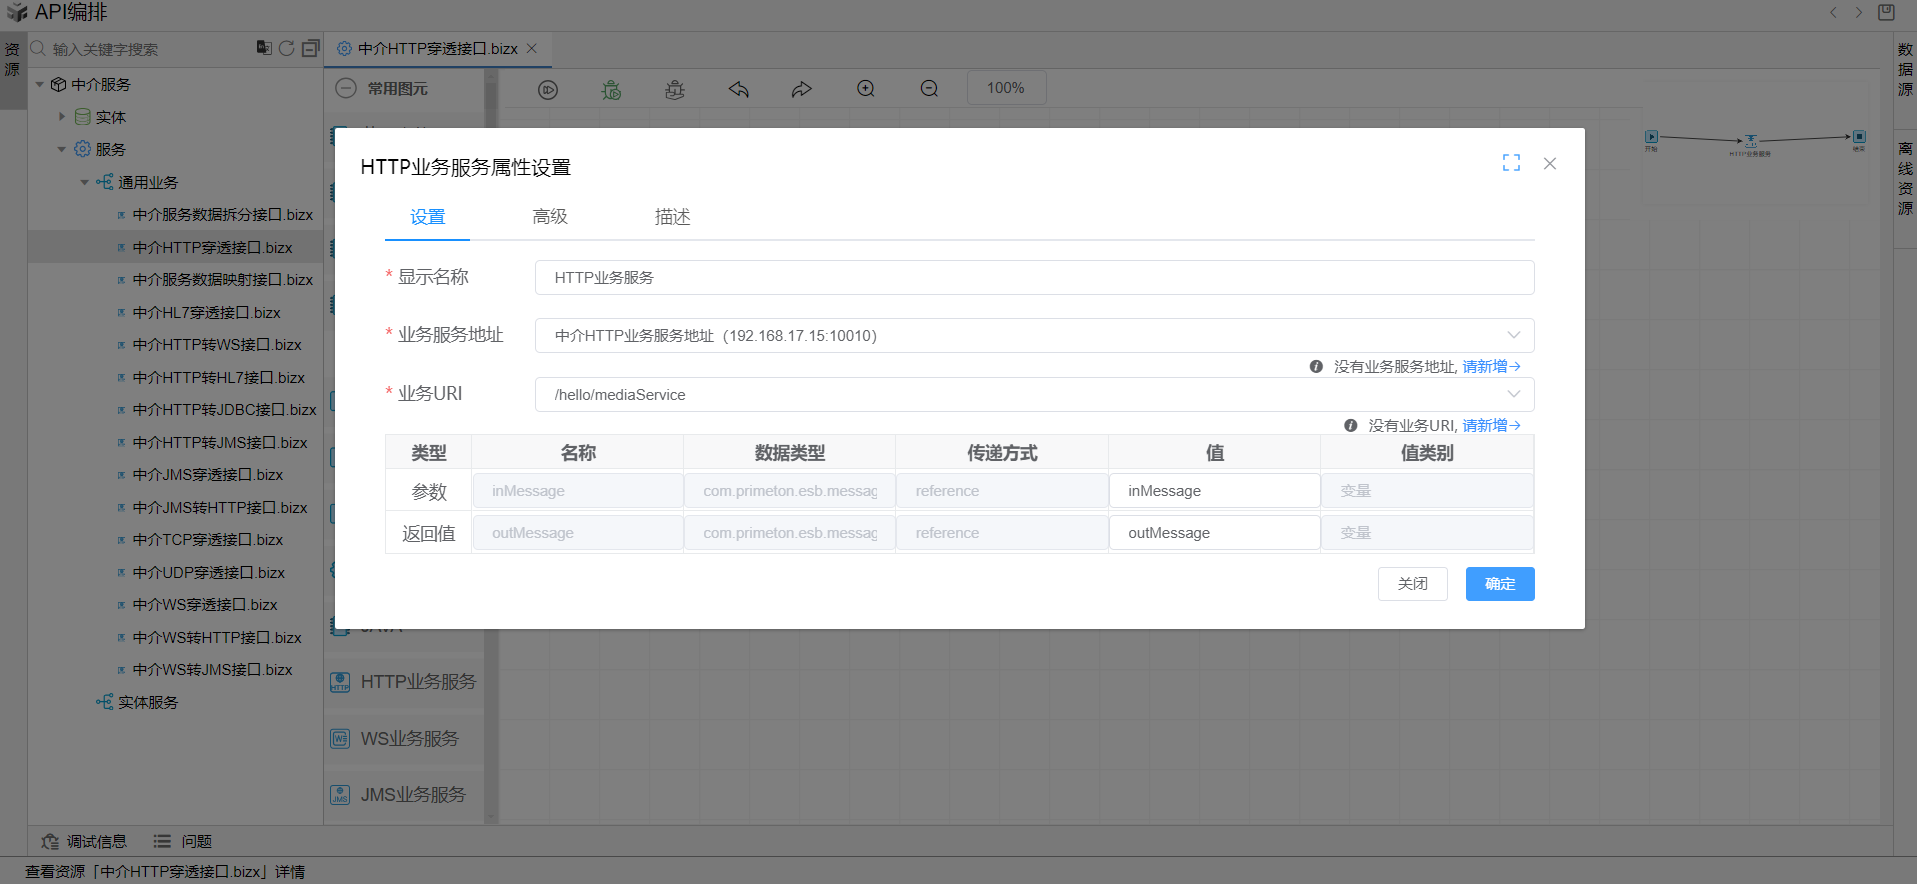Screen dimensions: 1917x884
Task: Click the undo arrow icon
Action: click(x=739, y=90)
